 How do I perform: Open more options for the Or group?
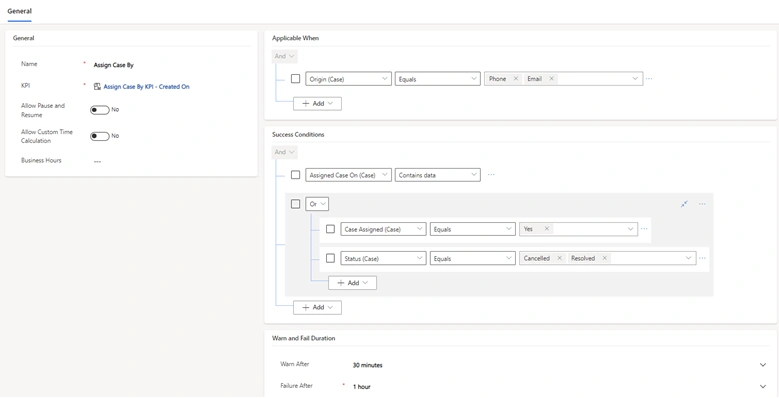click(x=702, y=204)
